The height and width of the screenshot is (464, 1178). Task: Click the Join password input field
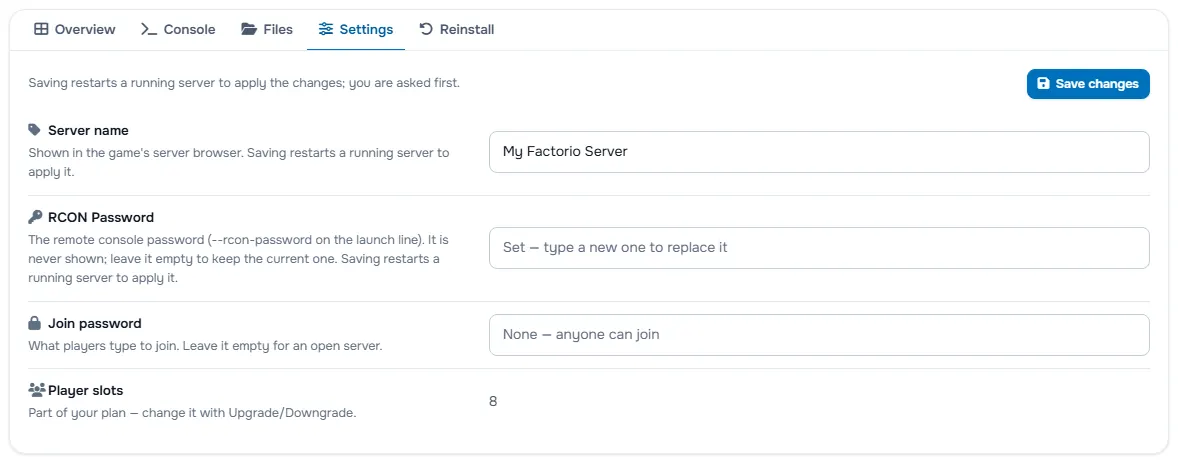[x=819, y=335]
